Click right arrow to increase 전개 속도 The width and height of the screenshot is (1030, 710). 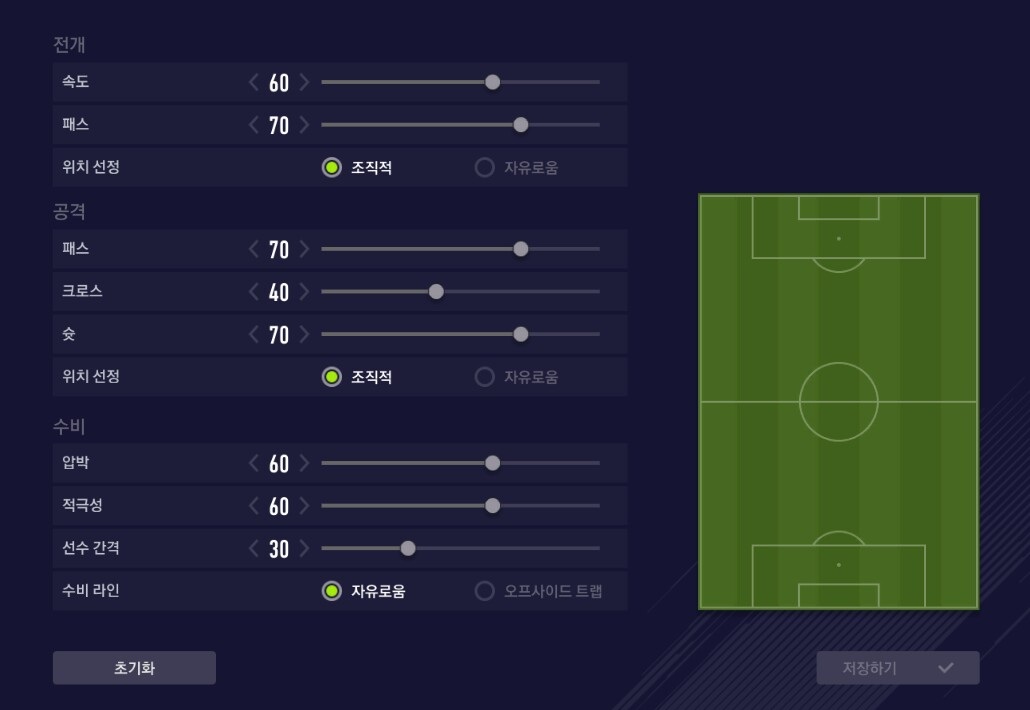(x=304, y=82)
